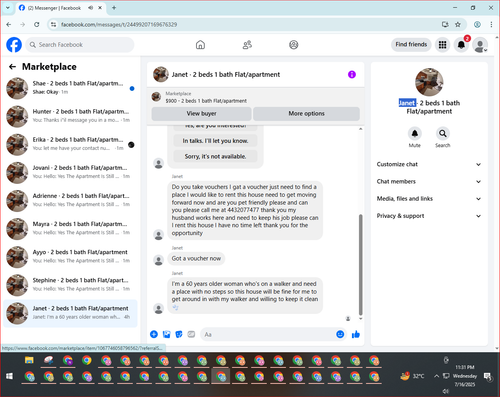Search within the conversation using the magnifier icon

[x=443, y=133]
